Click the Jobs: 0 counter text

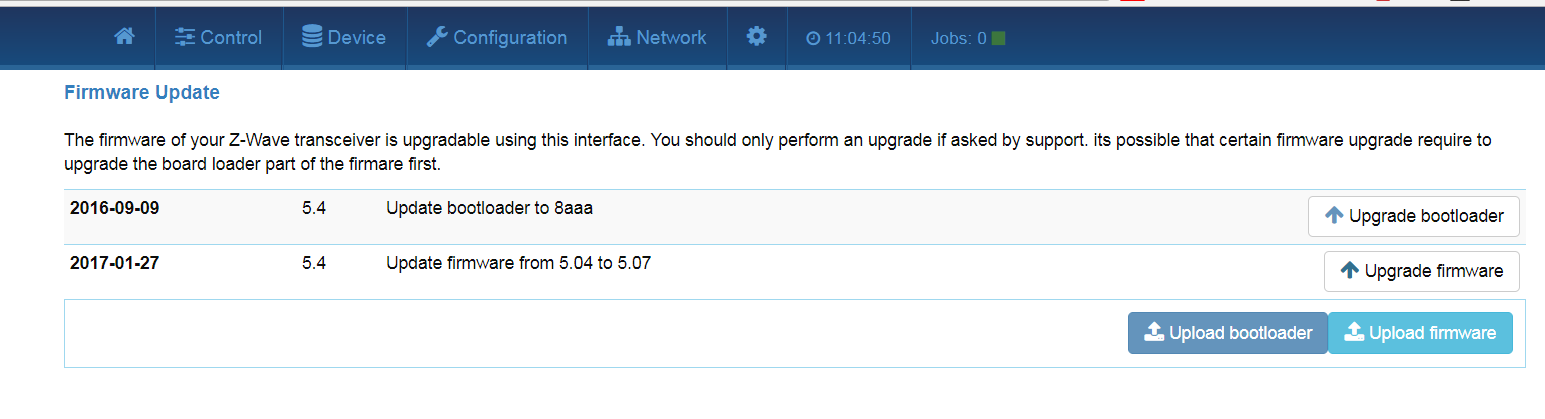click(x=958, y=38)
